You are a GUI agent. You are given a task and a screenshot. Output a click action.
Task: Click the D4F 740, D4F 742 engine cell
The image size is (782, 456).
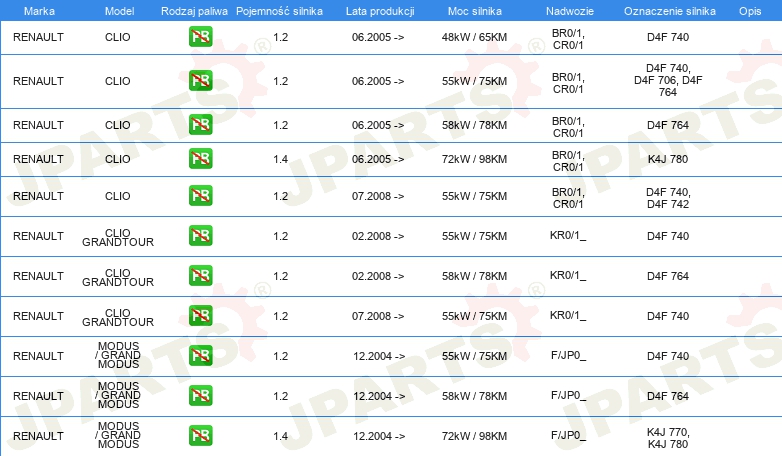click(668, 198)
